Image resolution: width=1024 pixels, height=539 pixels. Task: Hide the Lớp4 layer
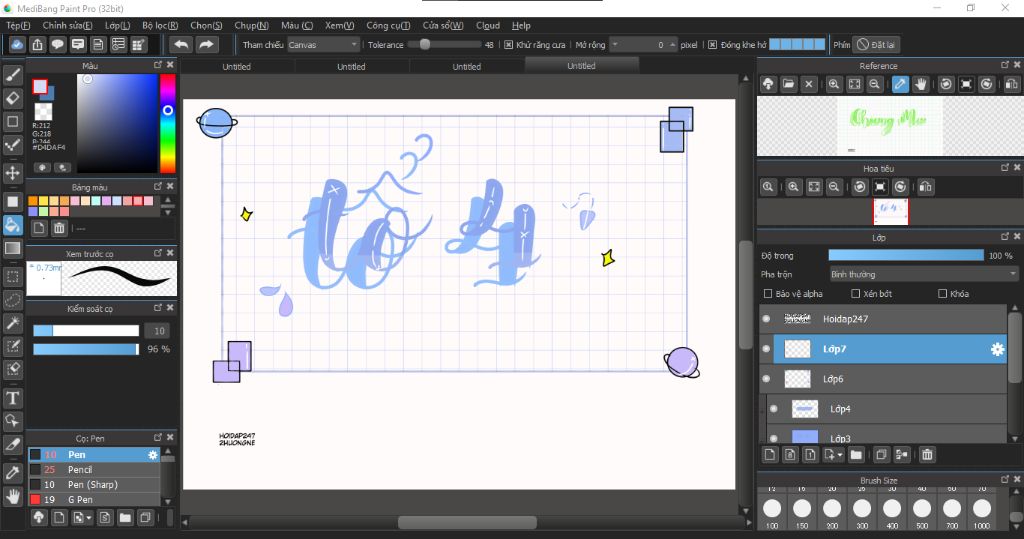click(x=774, y=409)
